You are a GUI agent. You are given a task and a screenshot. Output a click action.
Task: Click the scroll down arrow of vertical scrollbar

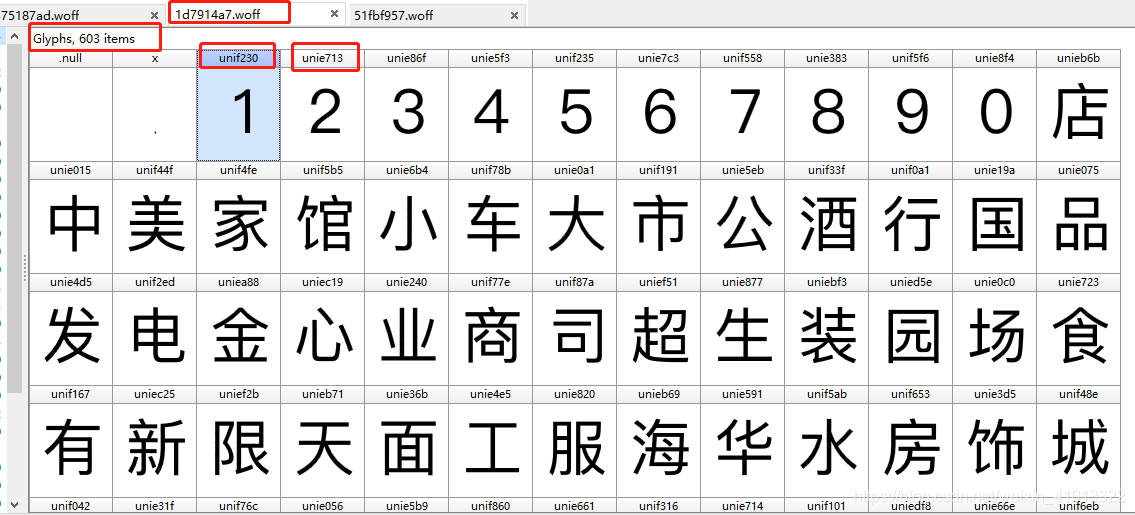pyautogui.click(x=14, y=505)
